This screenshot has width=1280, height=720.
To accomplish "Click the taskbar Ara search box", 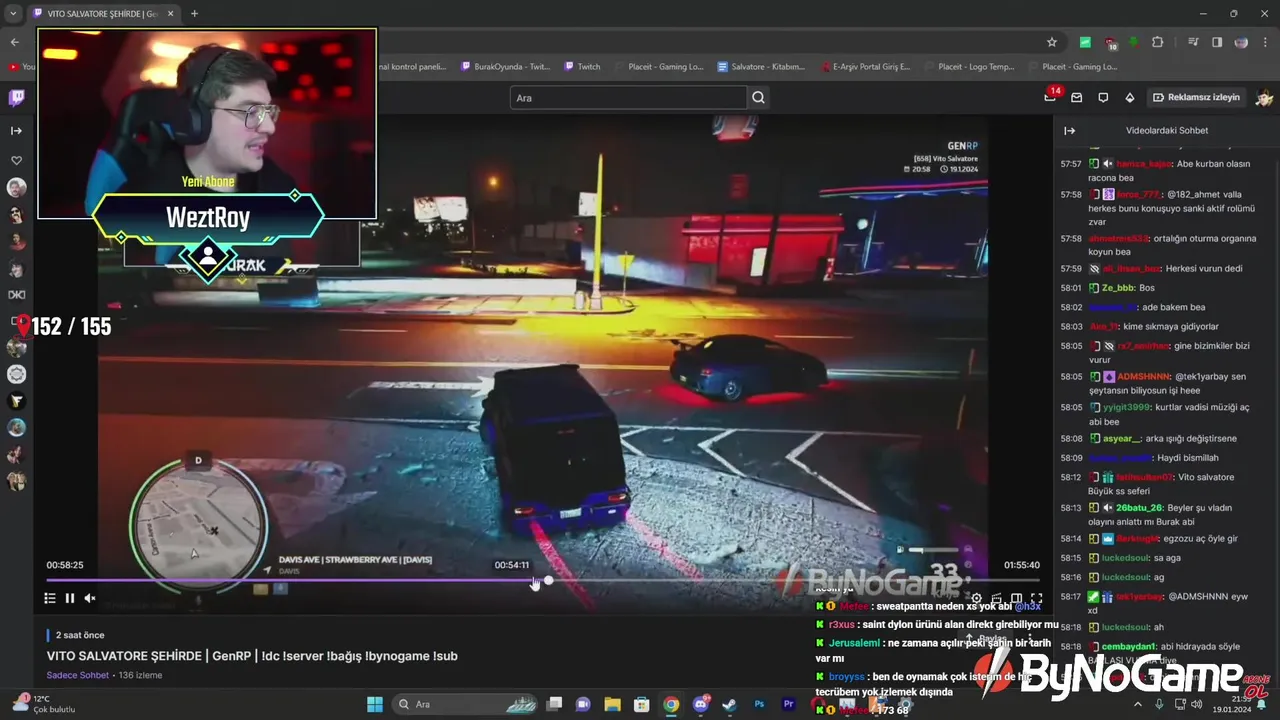I will pos(464,704).
